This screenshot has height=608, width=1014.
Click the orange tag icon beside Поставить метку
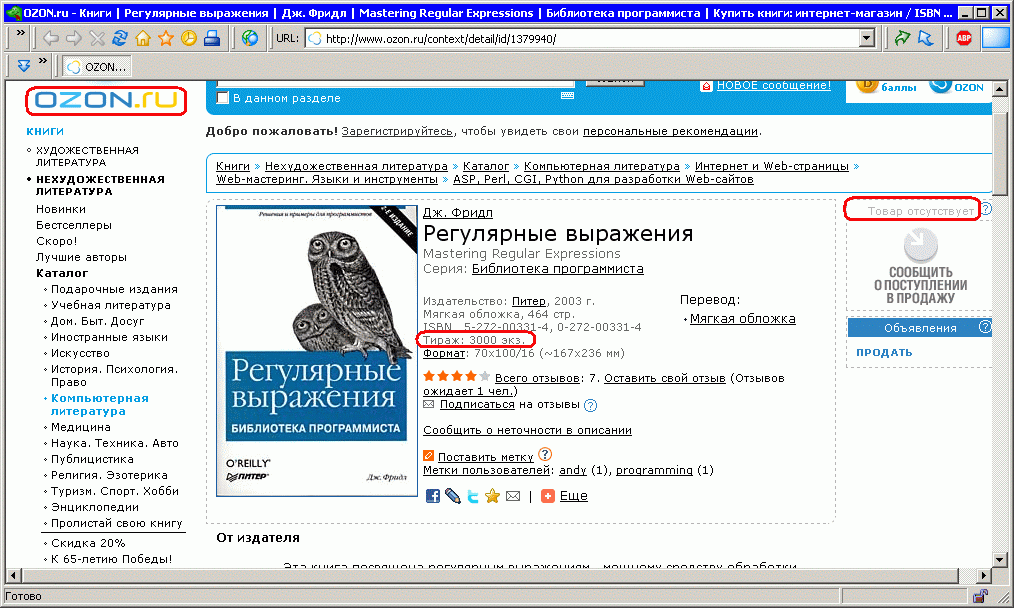coord(428,456)
